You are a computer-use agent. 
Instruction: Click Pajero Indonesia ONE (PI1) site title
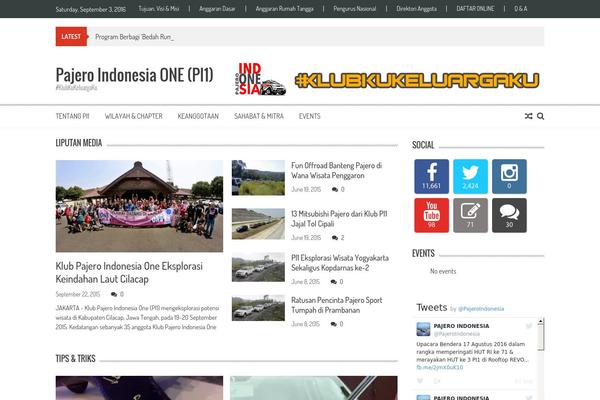(134, 75)
